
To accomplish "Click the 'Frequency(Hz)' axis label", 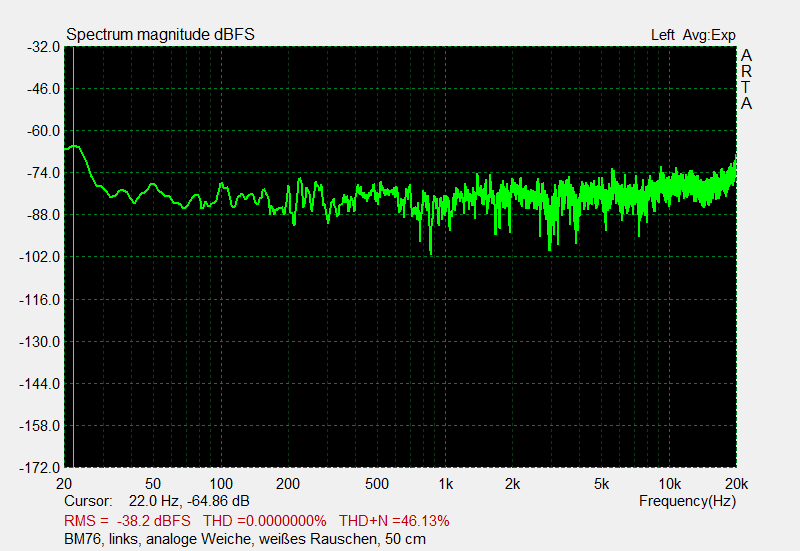I will [x=687, y=502].
